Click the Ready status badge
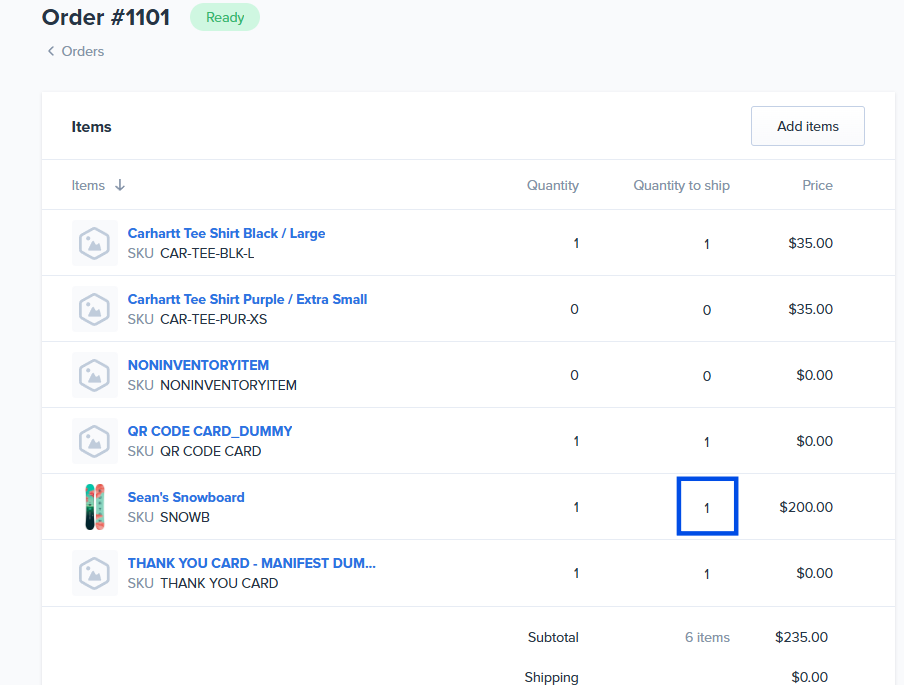Screen dimensions: 904x685 (224, 17)
